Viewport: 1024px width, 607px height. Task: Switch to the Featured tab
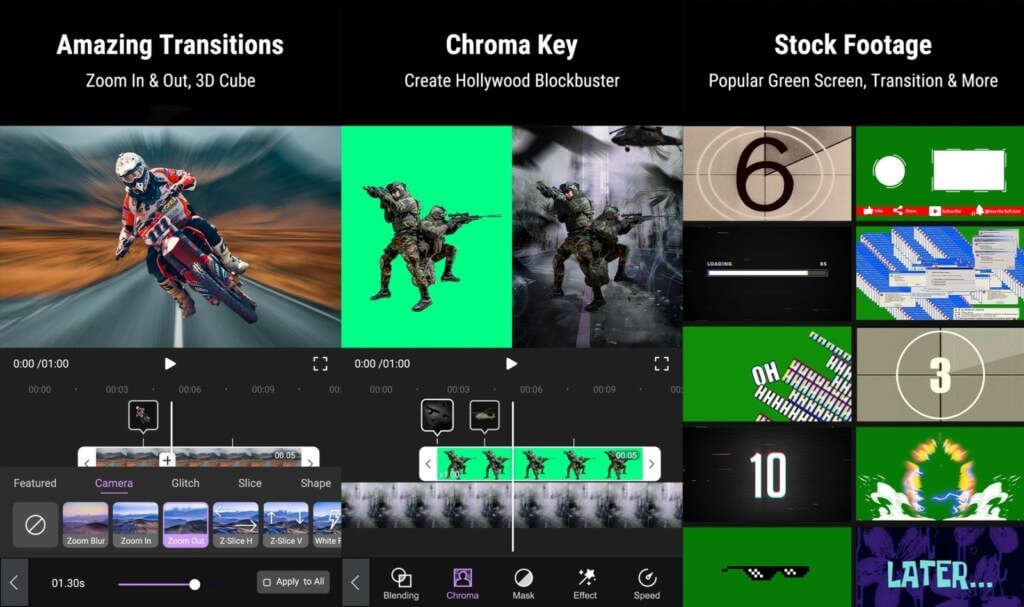pos(34,483)
